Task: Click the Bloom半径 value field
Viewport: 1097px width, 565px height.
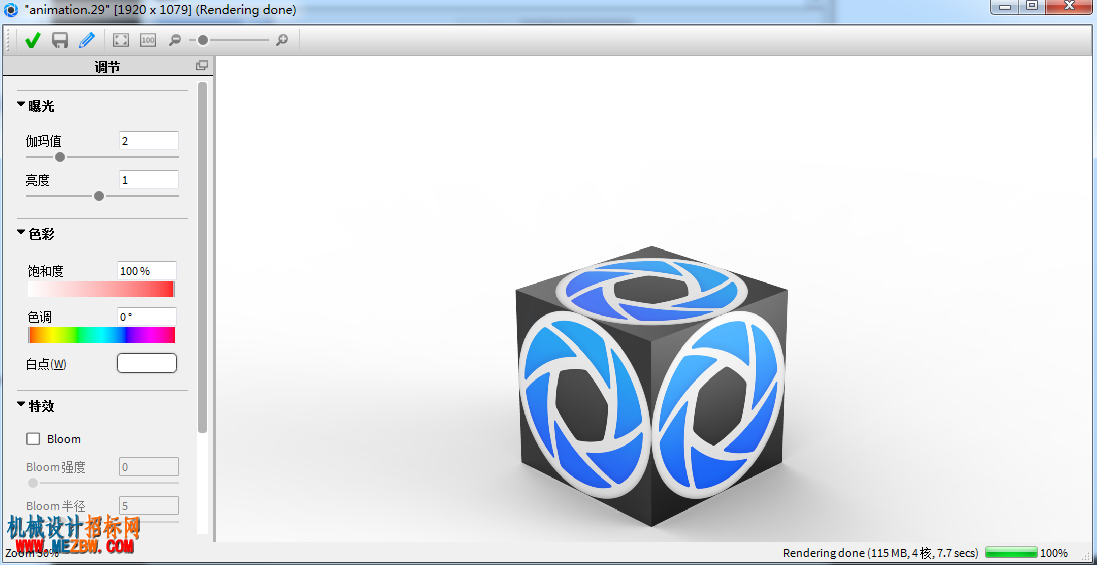Action: coord(148,506)
